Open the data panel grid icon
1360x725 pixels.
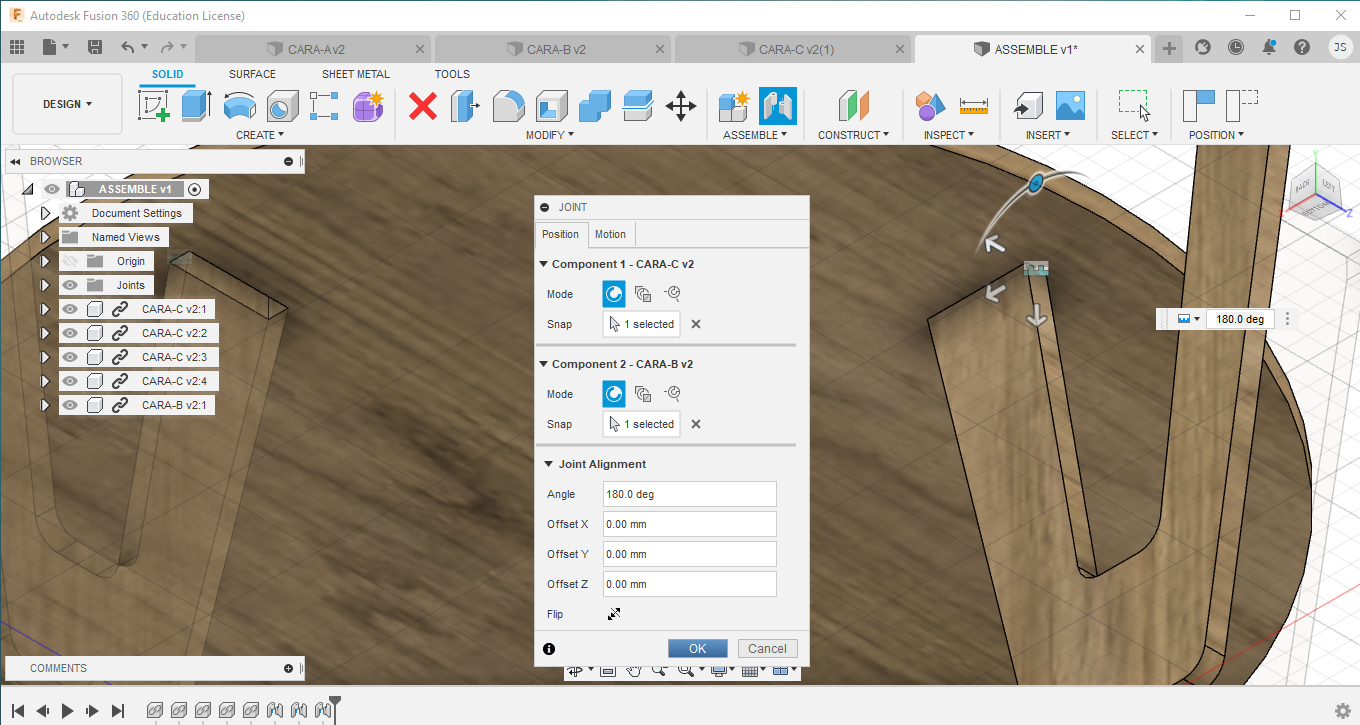[17, 47]
